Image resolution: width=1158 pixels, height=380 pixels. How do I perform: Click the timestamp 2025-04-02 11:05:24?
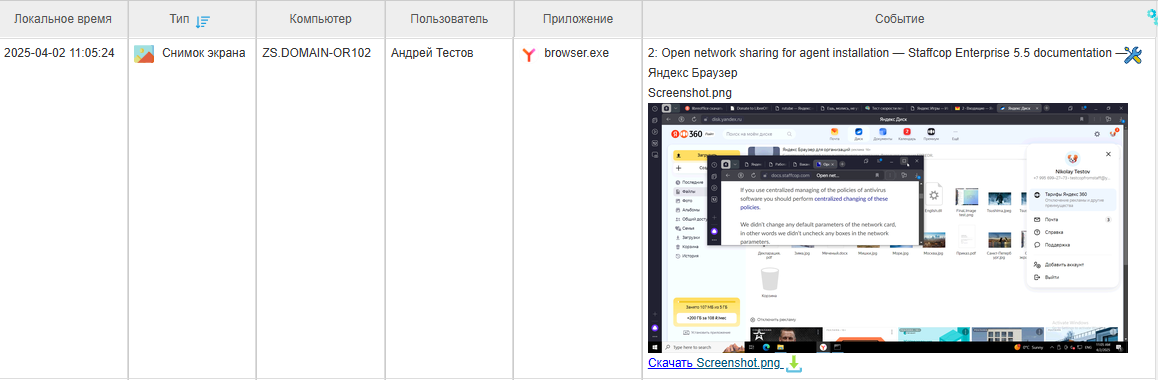click(59, 53)
